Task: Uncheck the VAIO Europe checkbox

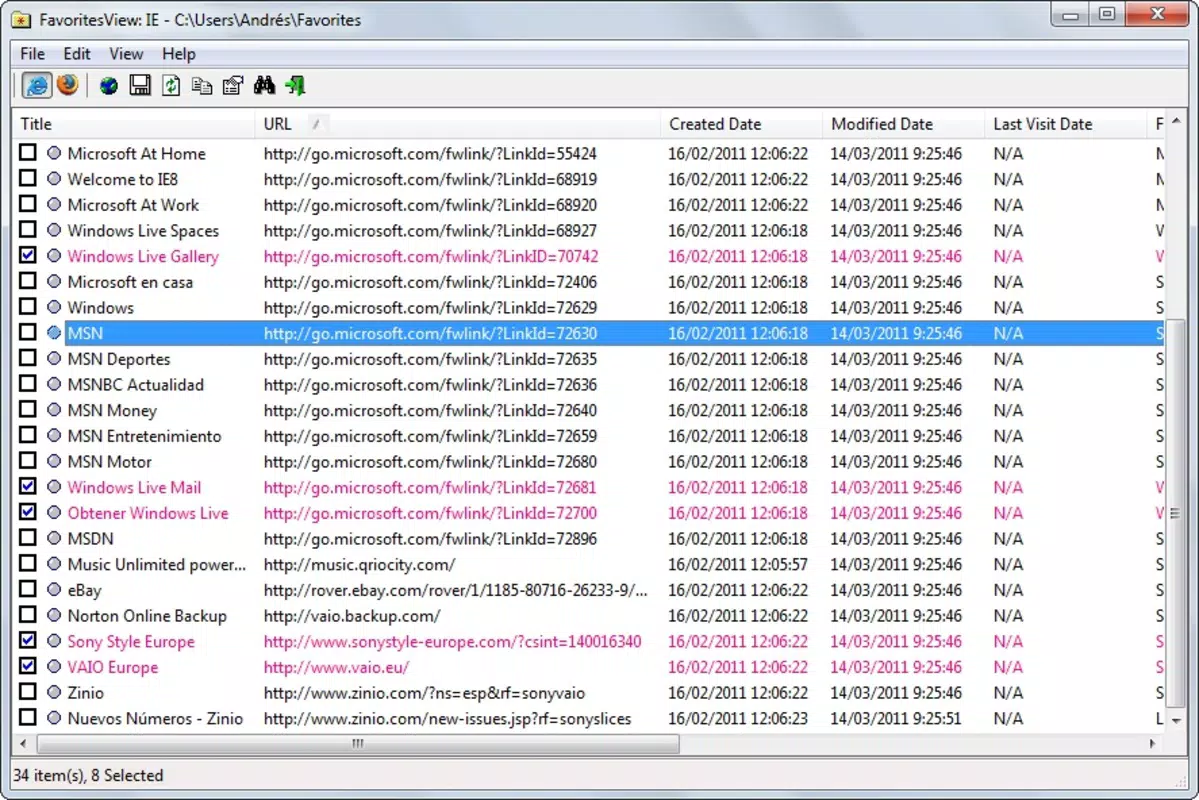Action: click(28, 665)
